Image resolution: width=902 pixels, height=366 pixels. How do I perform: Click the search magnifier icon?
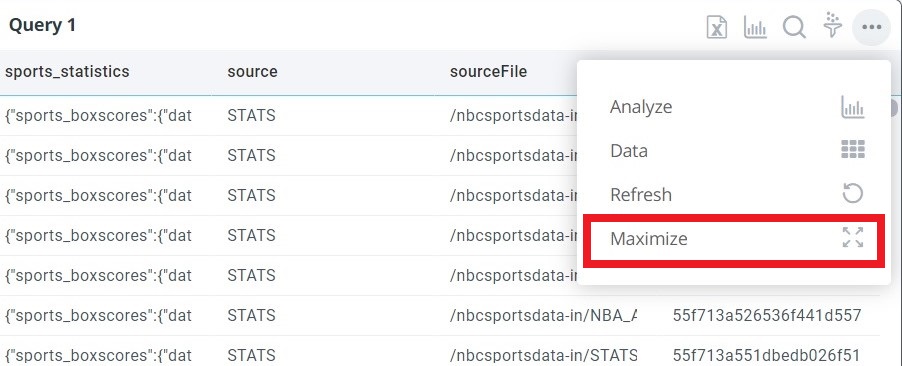pos(794,26)
